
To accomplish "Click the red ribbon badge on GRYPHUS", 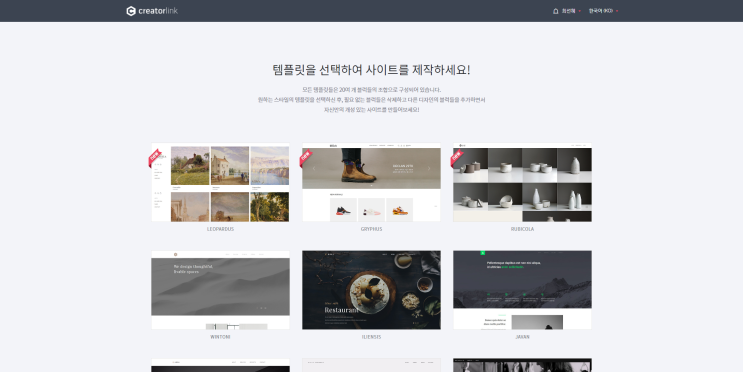I will point(306,158).
